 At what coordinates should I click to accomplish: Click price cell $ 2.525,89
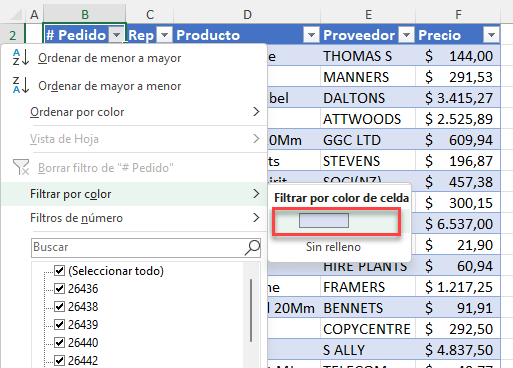click(458, 119)
